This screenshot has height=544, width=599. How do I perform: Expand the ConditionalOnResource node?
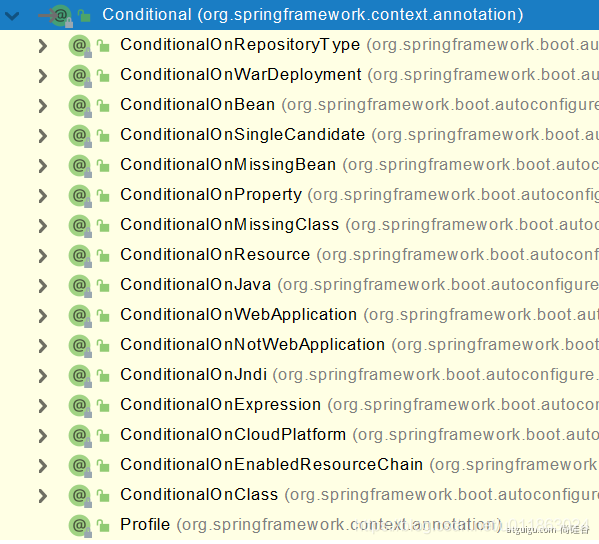point(43,256)
